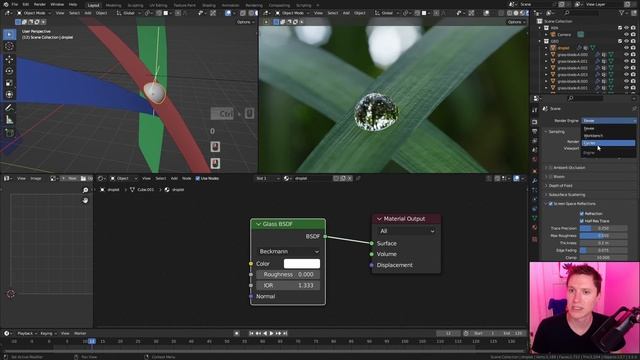The height and width of the screenshot is (360, 640).
Task: Open the Object Mode dropdown in left viewport
Action: (x=34, y=13)
